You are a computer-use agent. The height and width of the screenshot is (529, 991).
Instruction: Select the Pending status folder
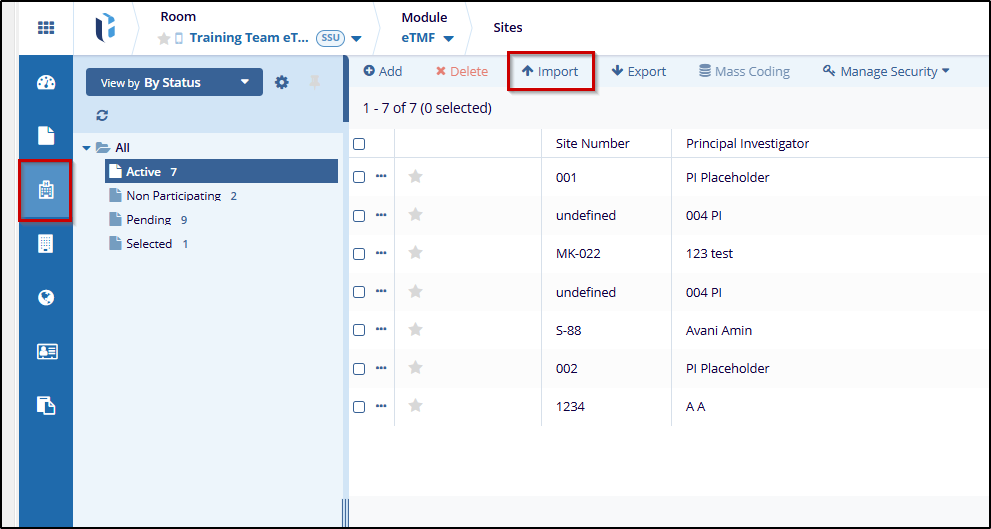tap(148, 220)
